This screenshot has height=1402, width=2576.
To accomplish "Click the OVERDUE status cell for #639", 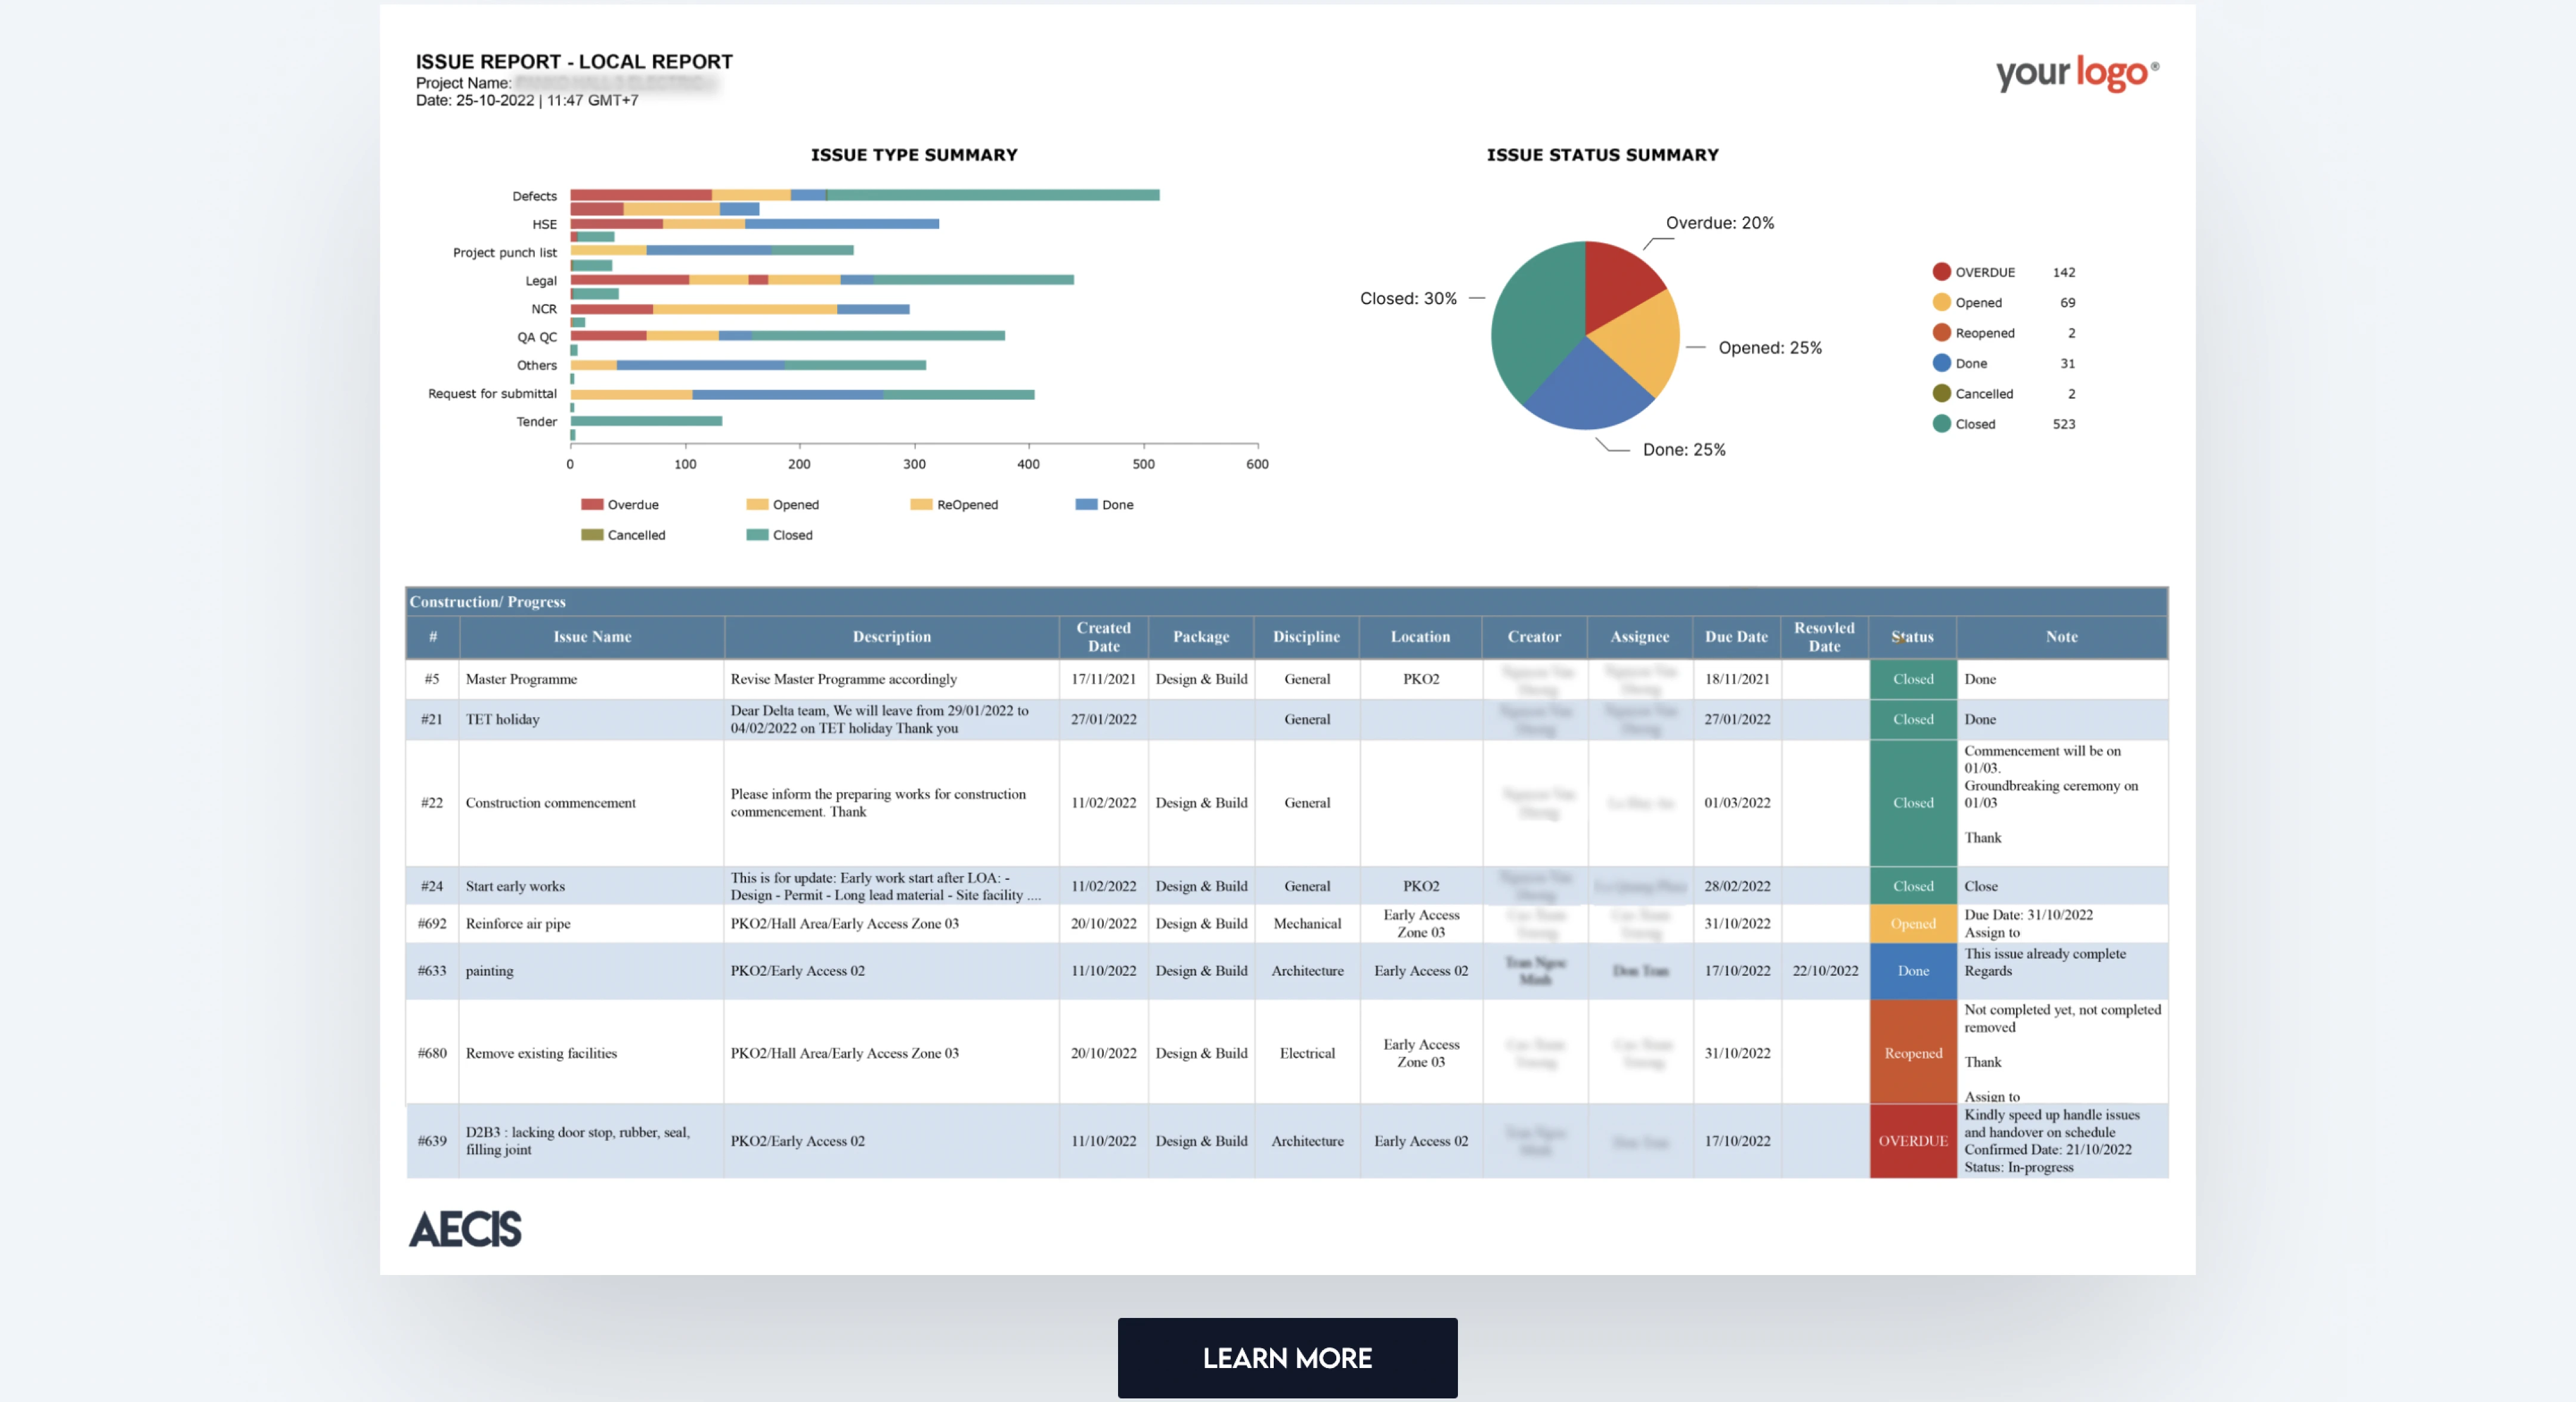I will 1912,1141.
